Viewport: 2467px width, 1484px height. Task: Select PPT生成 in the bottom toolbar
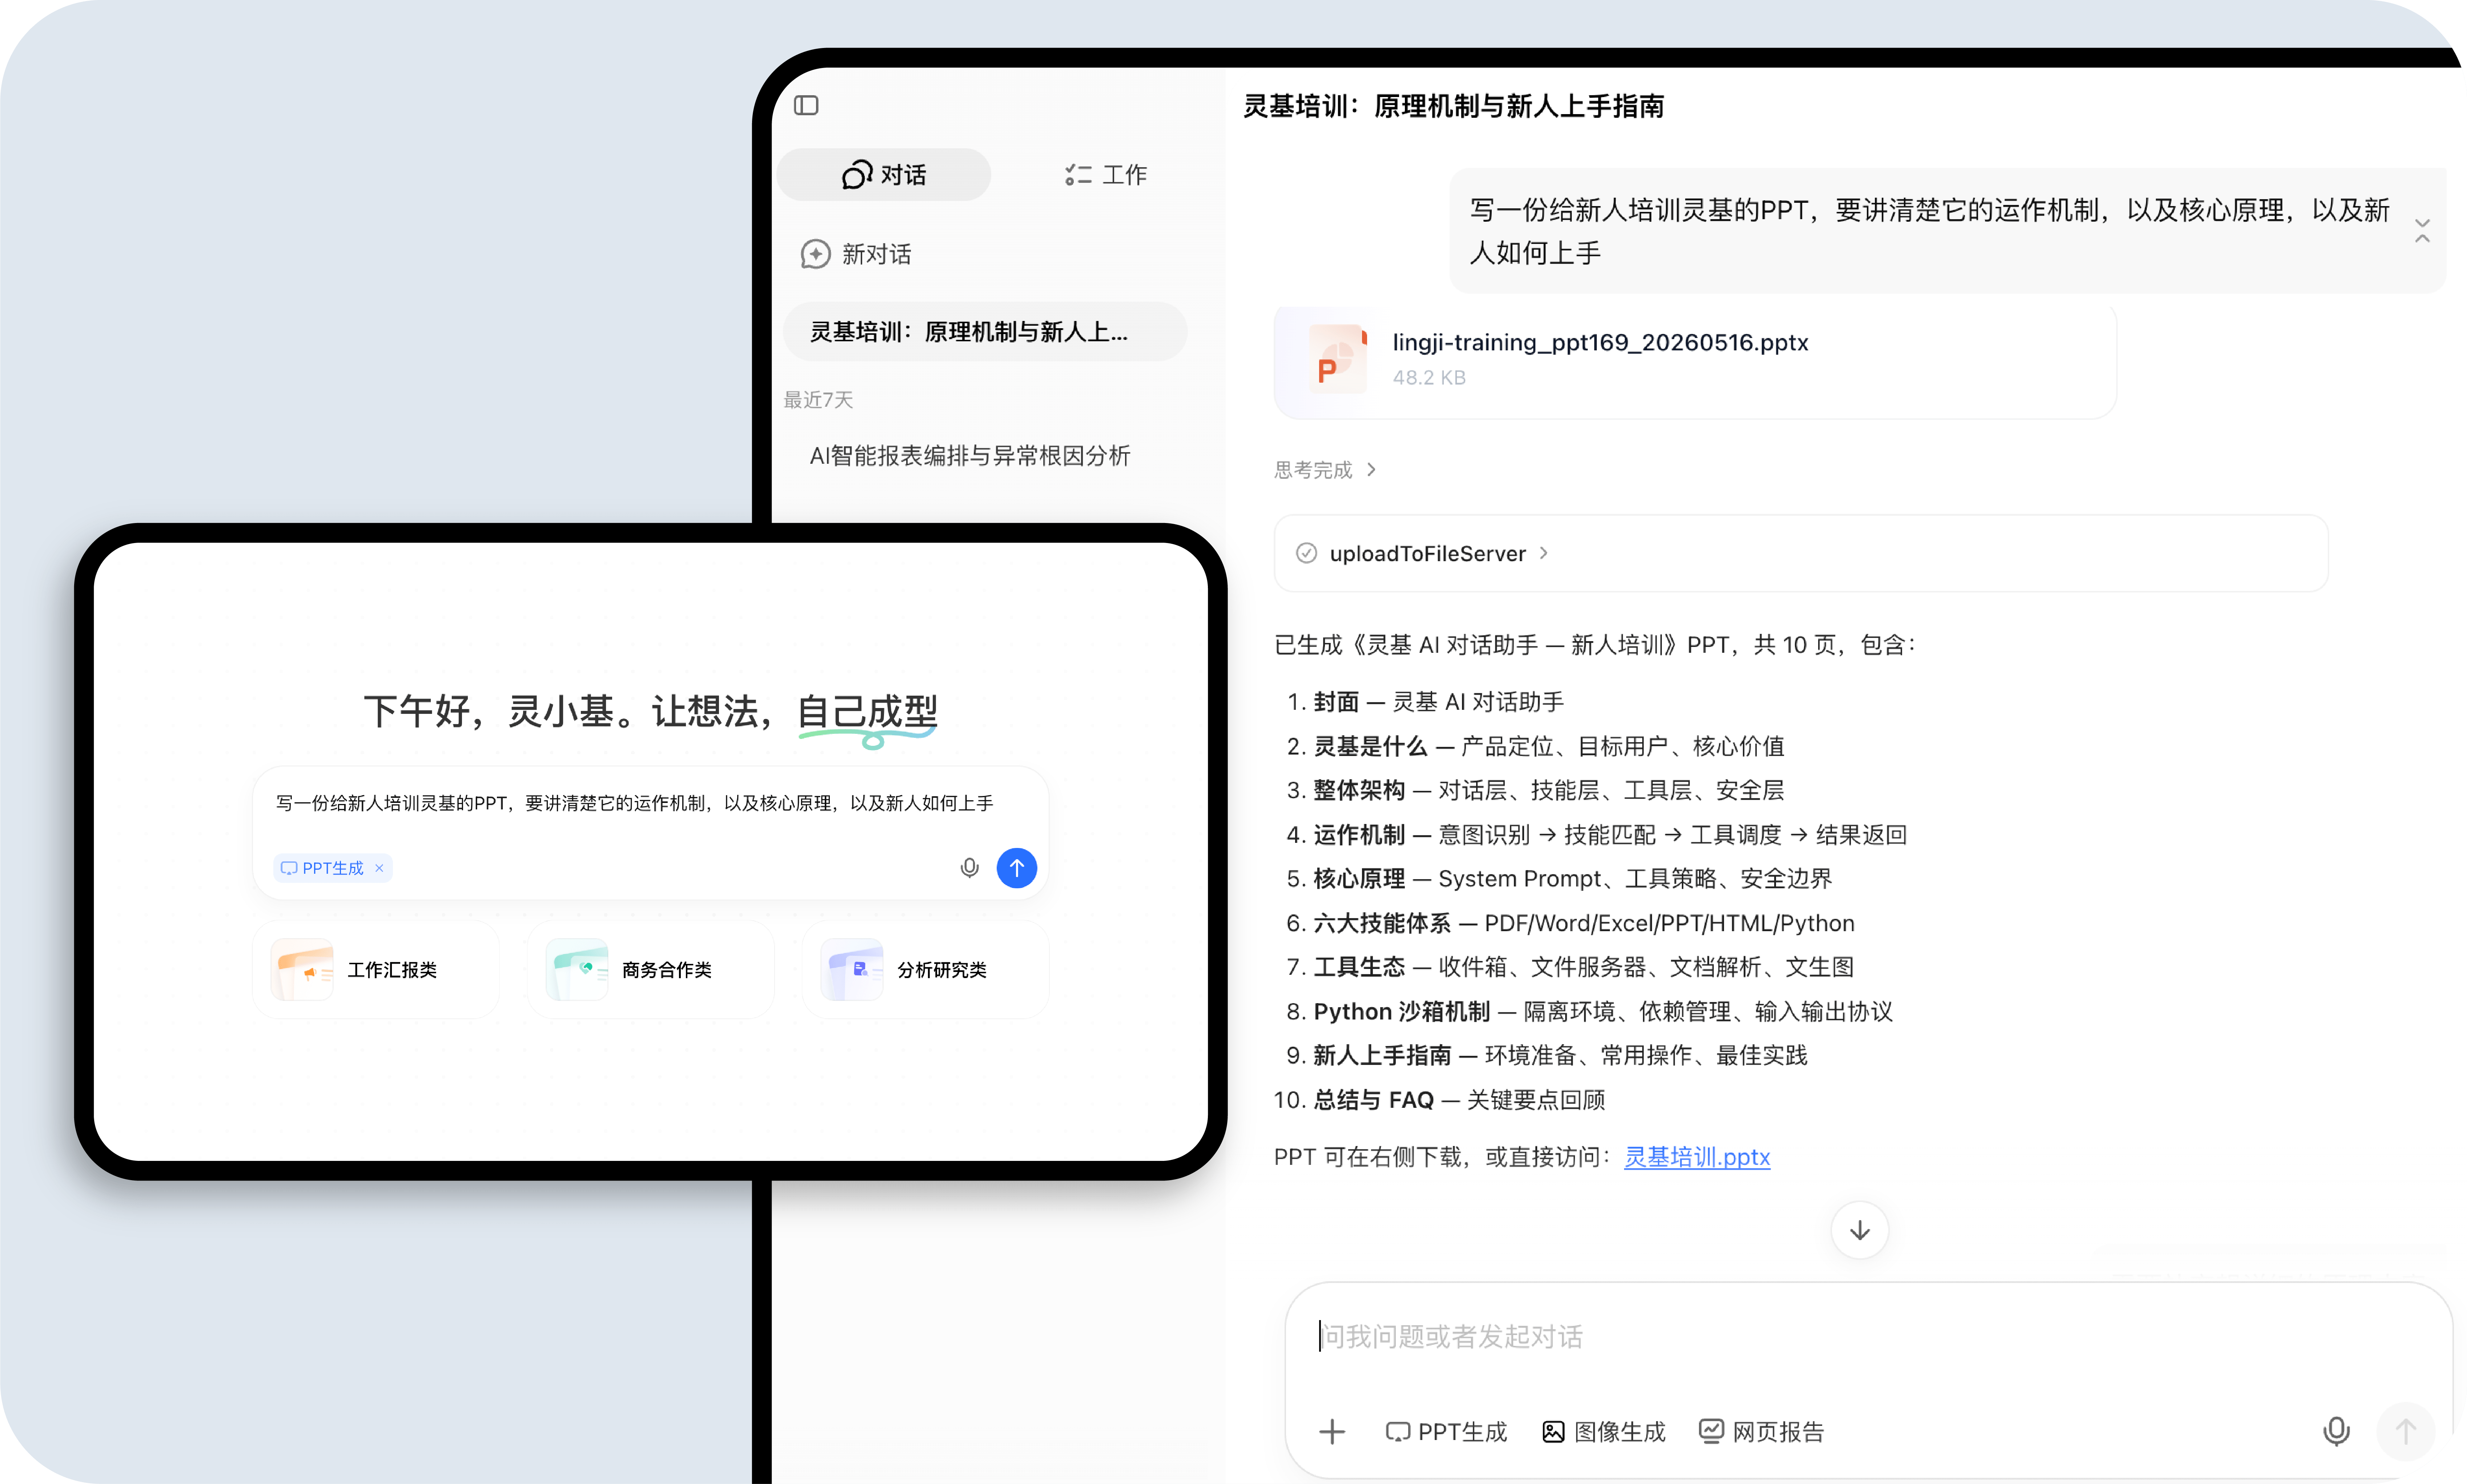click(1446, 1432)
